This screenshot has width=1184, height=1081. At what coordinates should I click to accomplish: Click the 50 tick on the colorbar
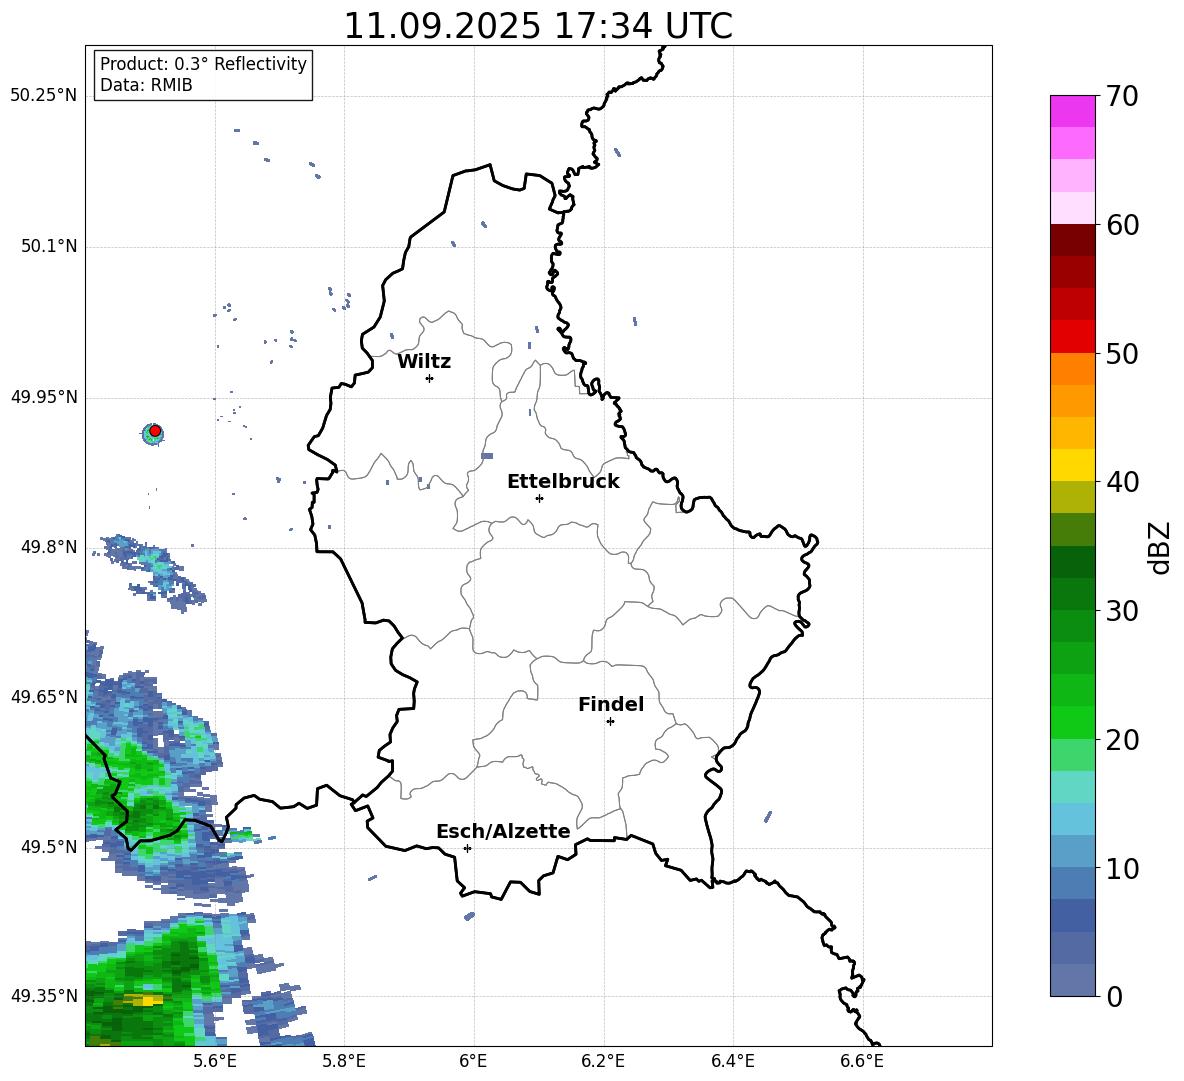pos(1122,353)
